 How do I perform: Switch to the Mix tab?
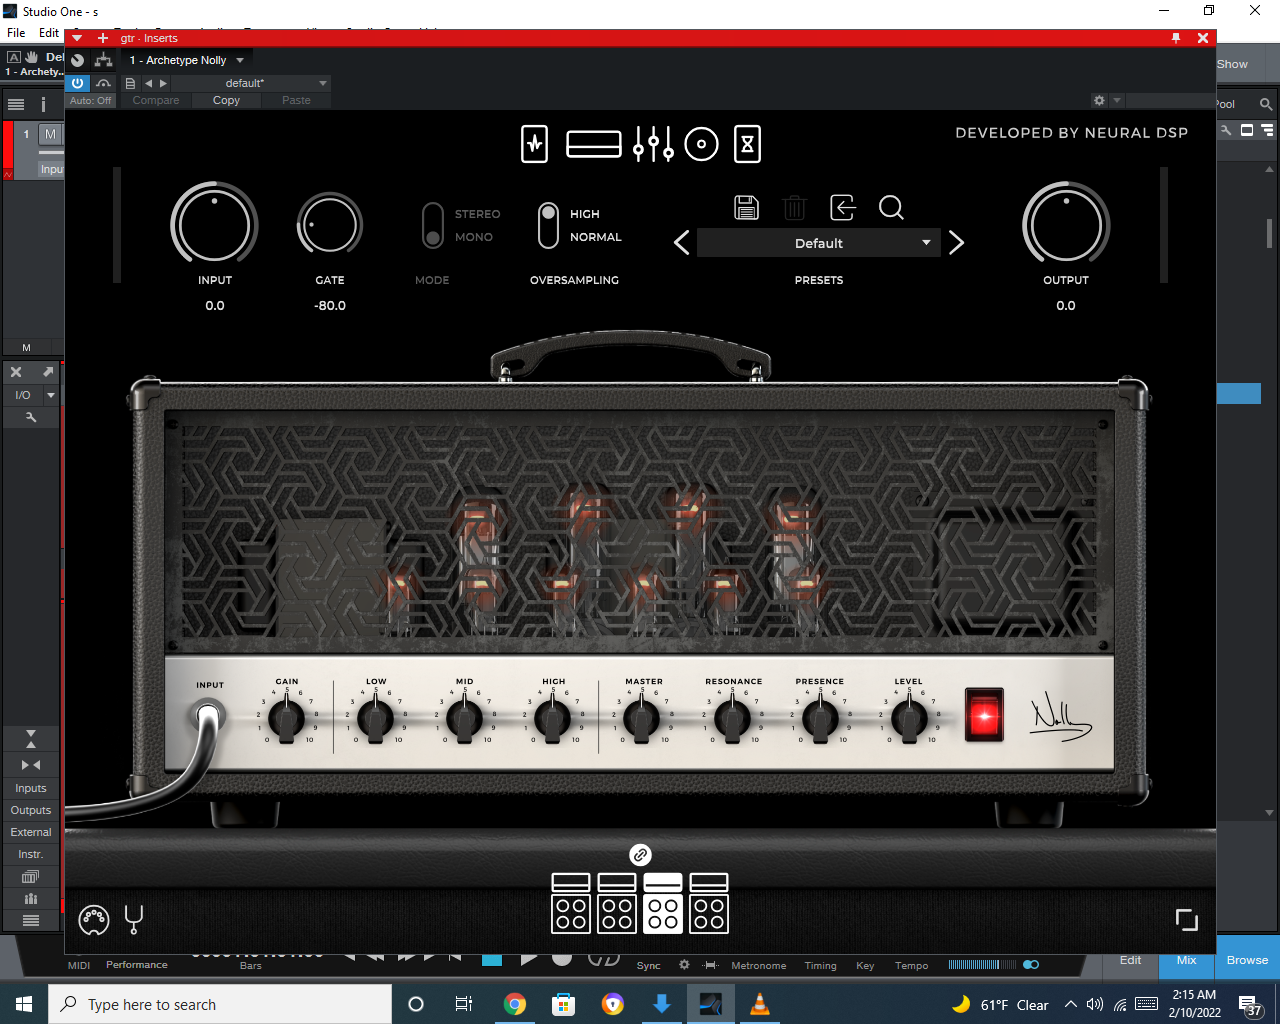1186,960
